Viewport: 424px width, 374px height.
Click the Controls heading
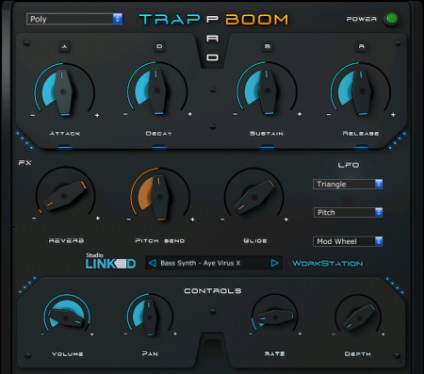pyautogui.click(x=213, y=291)
